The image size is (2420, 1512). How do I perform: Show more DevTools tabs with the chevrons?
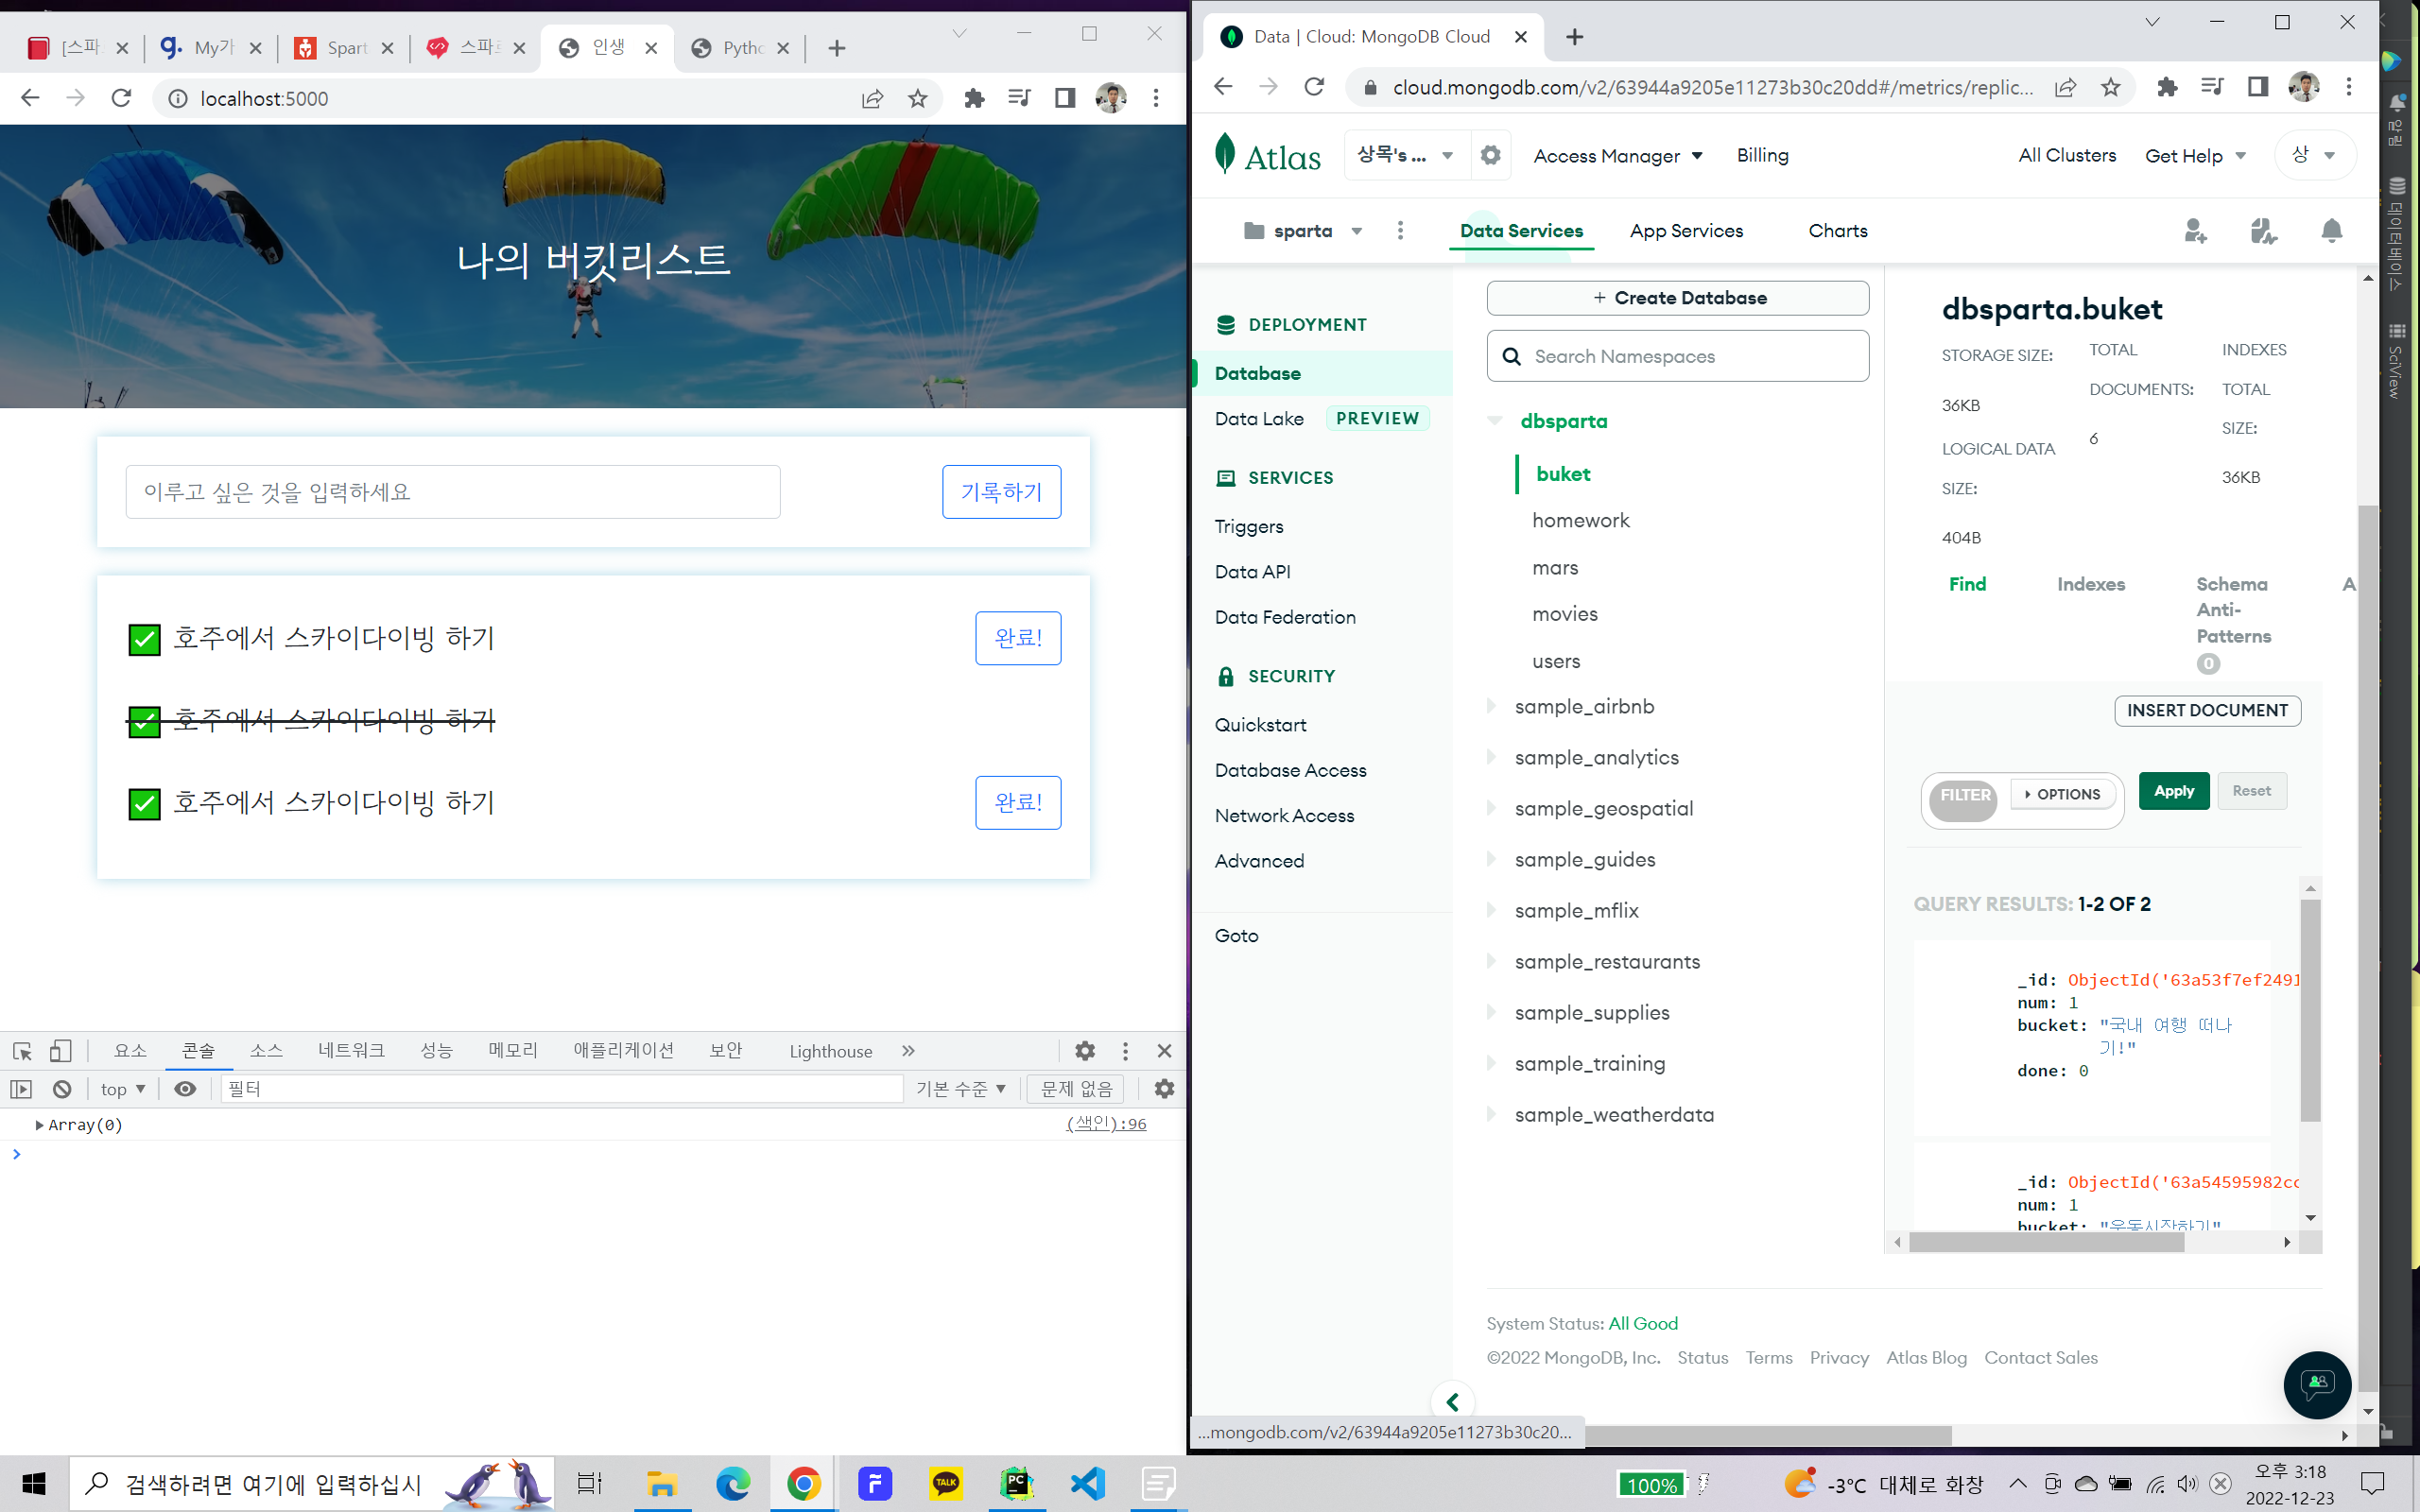coord(908,1050)
